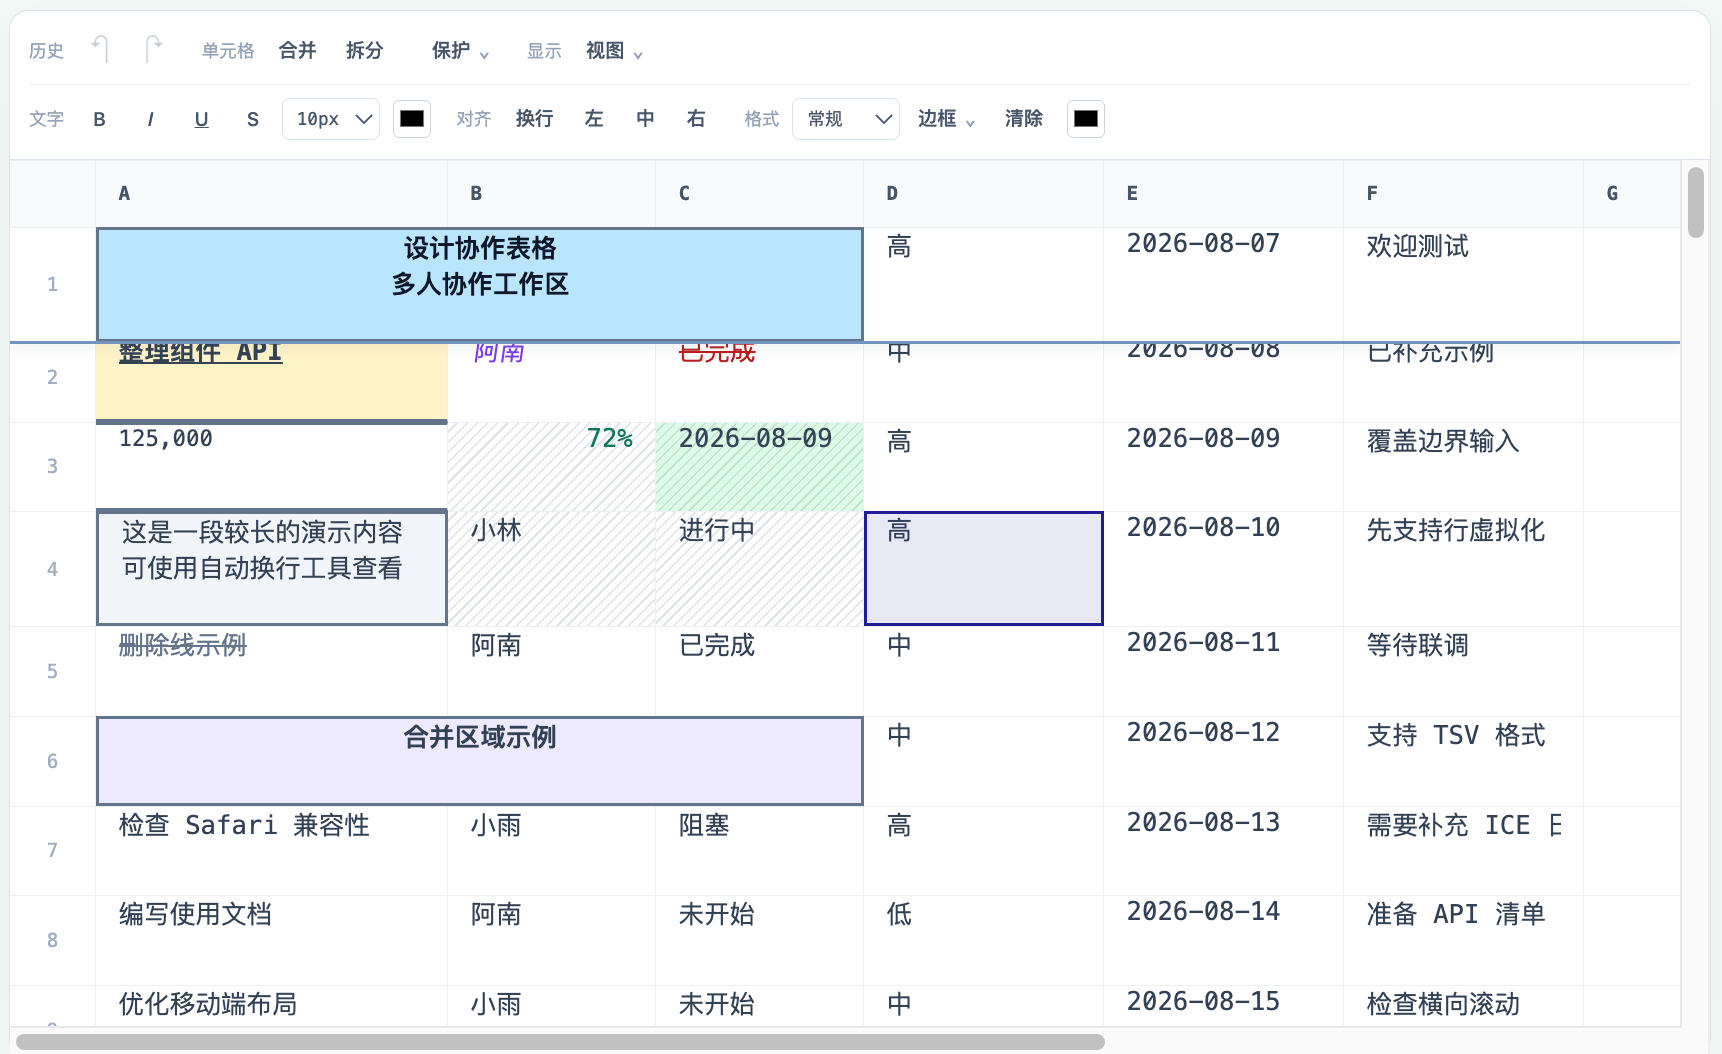Click the horizontal scrollbar thumb
1722x1054 pixels.
(561, 1042)
